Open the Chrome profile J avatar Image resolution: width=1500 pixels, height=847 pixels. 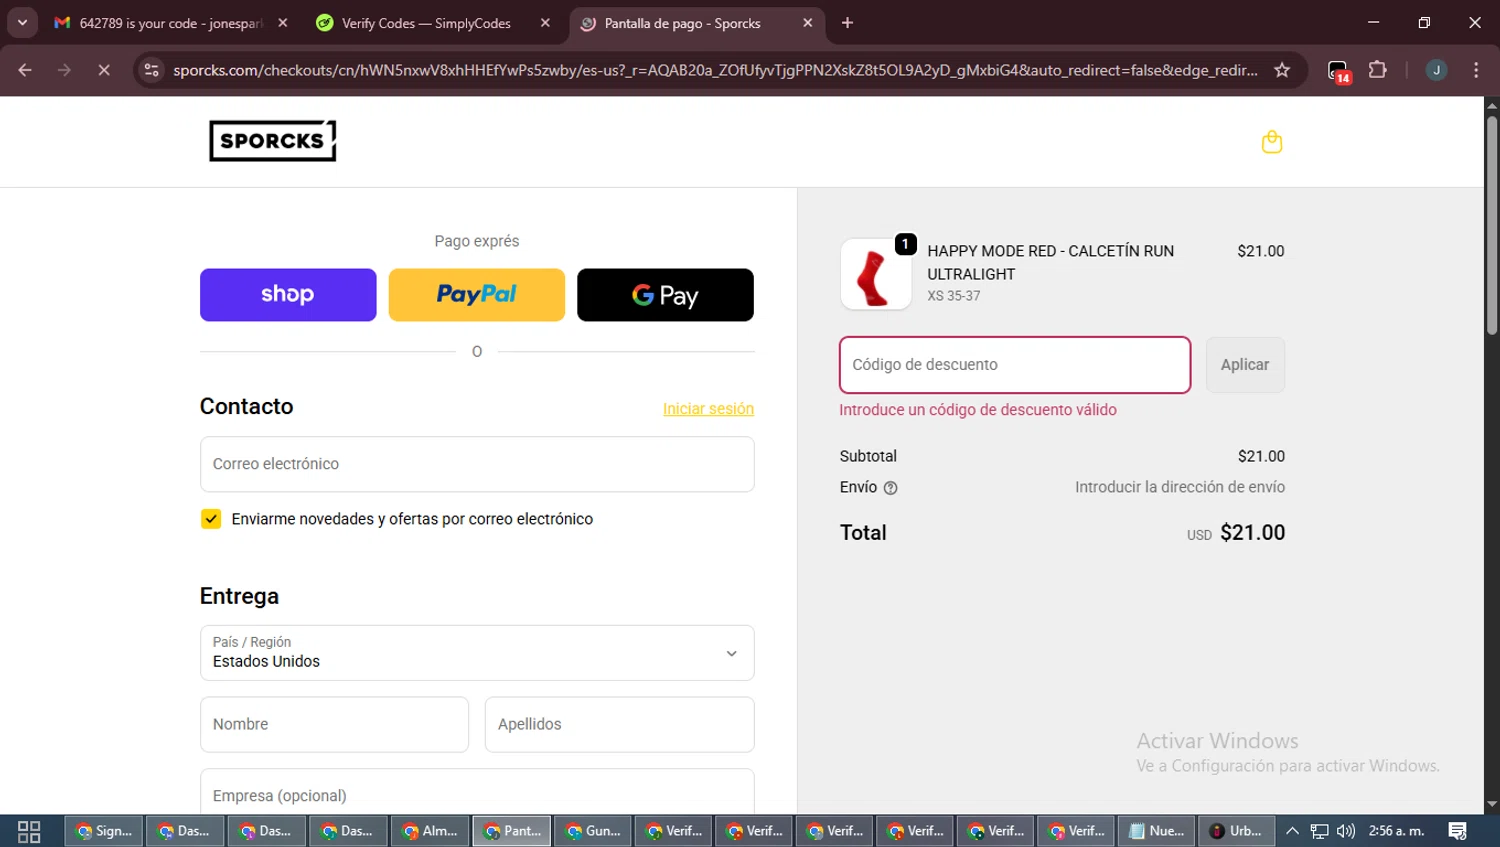tap(1436, 70)
